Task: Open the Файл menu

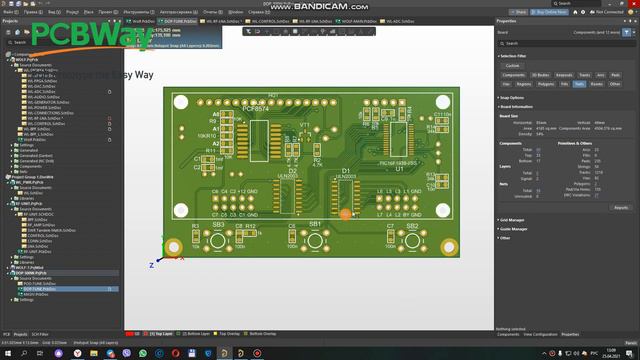Action: [x=11, y=12]
